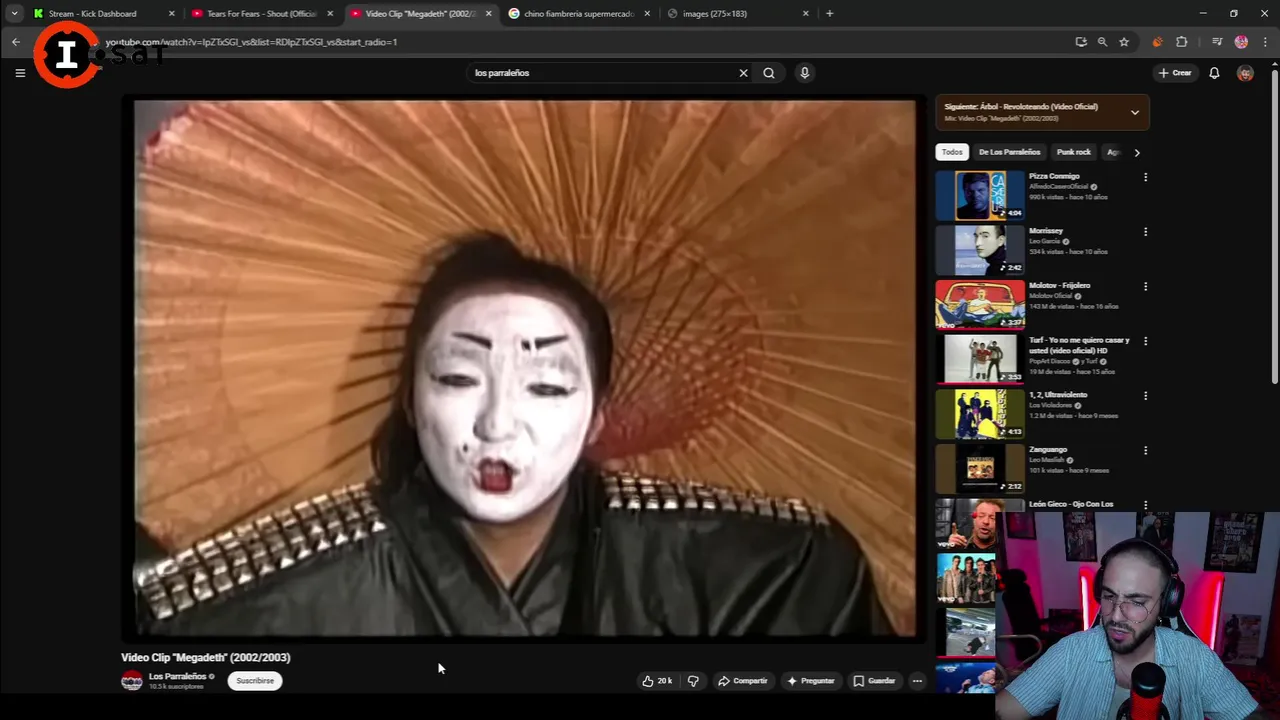The height and width of the screenshot is (720, 1280).
Task: Click the Crear button
Action: tap(1175, 73)
